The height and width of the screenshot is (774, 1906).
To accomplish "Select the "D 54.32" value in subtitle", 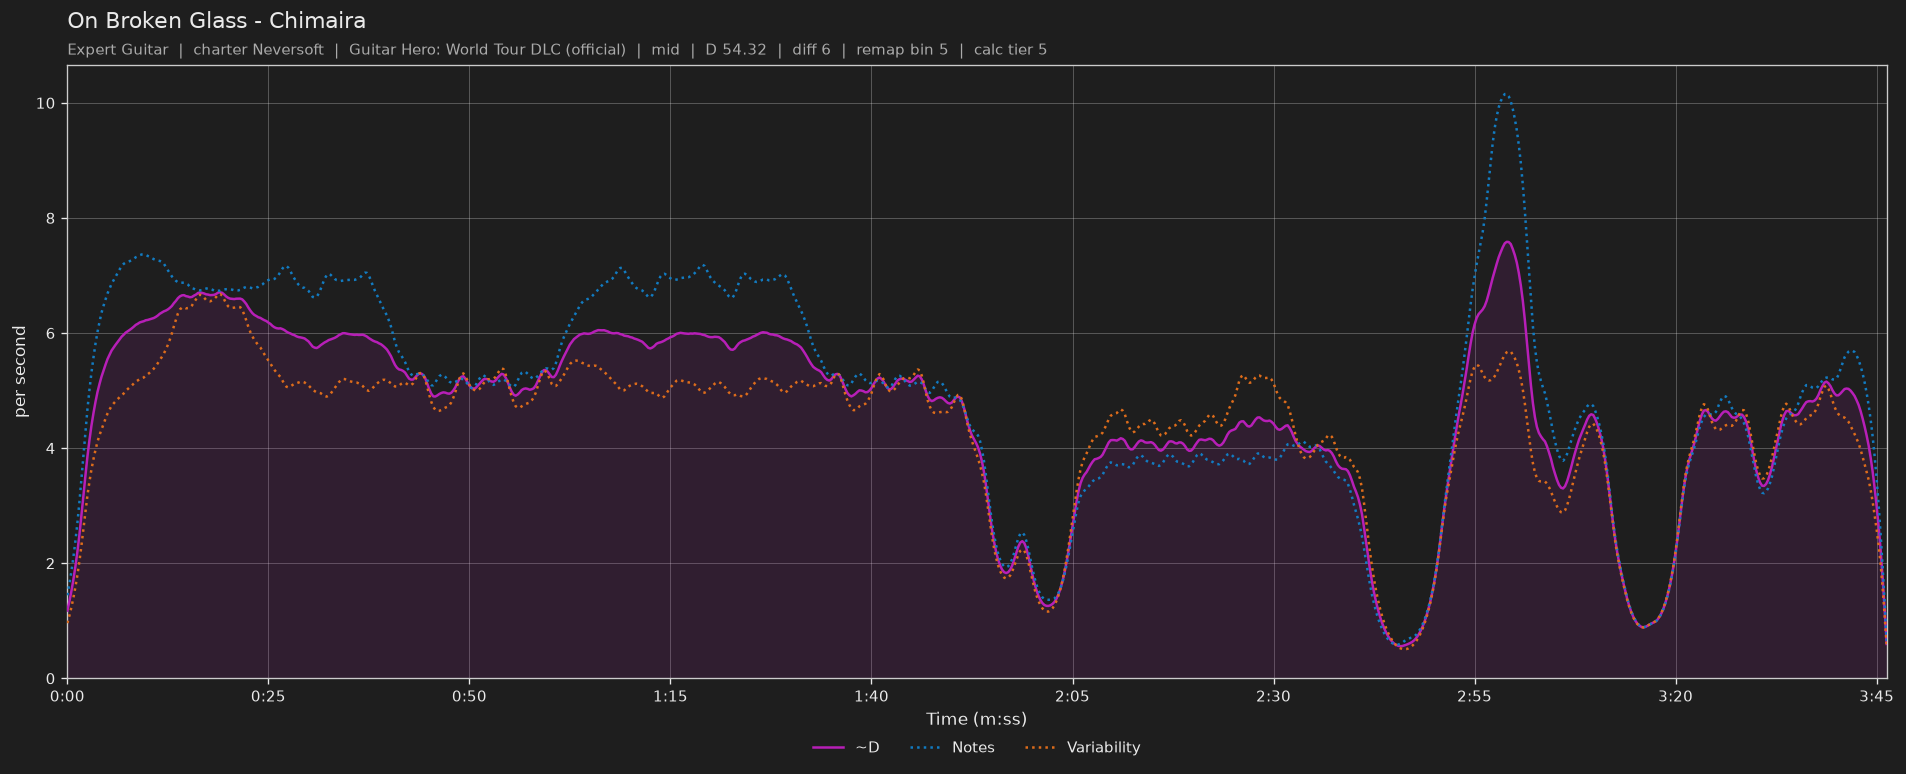I will [x=736, y=50].
